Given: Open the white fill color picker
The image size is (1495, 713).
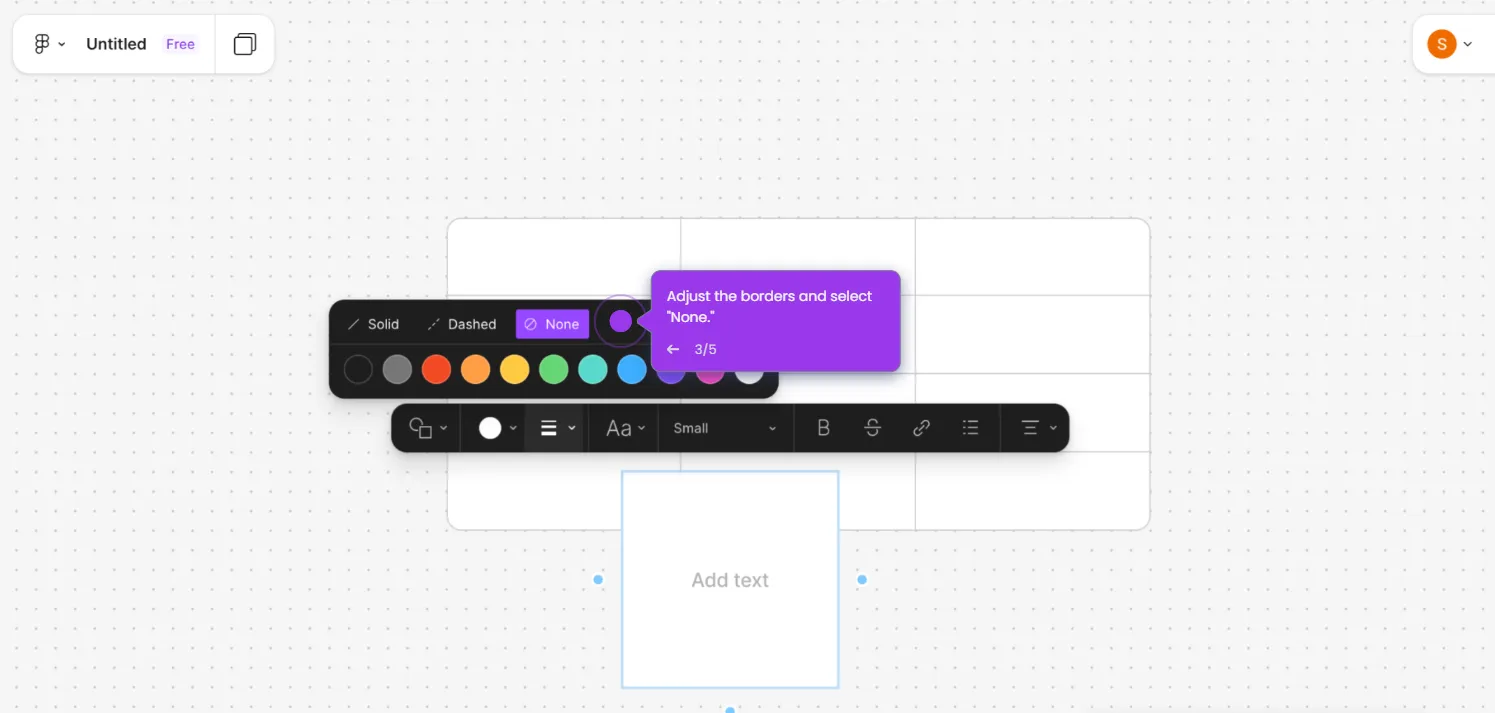Looking at the screenshot, I should point(490,428).
